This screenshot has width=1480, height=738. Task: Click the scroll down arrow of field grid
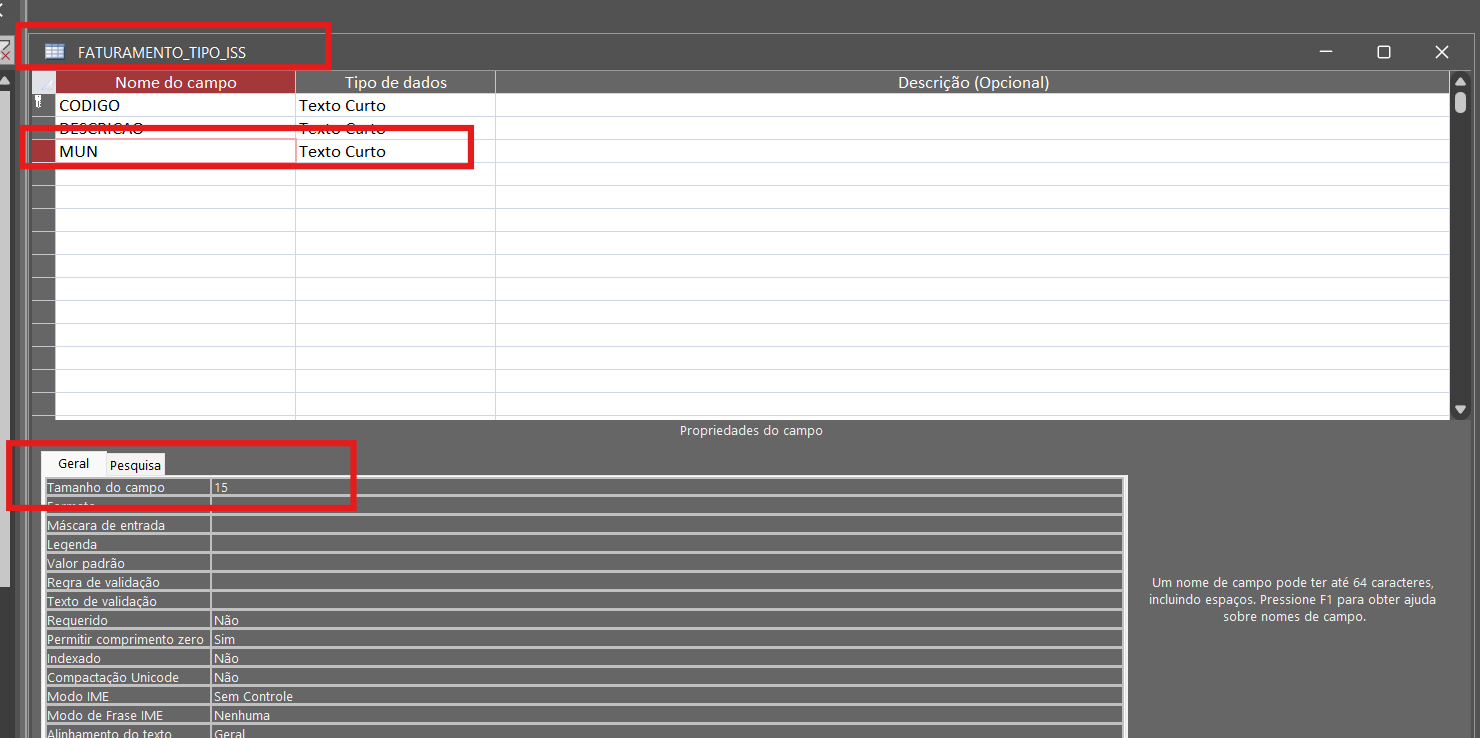(1460, 409)
